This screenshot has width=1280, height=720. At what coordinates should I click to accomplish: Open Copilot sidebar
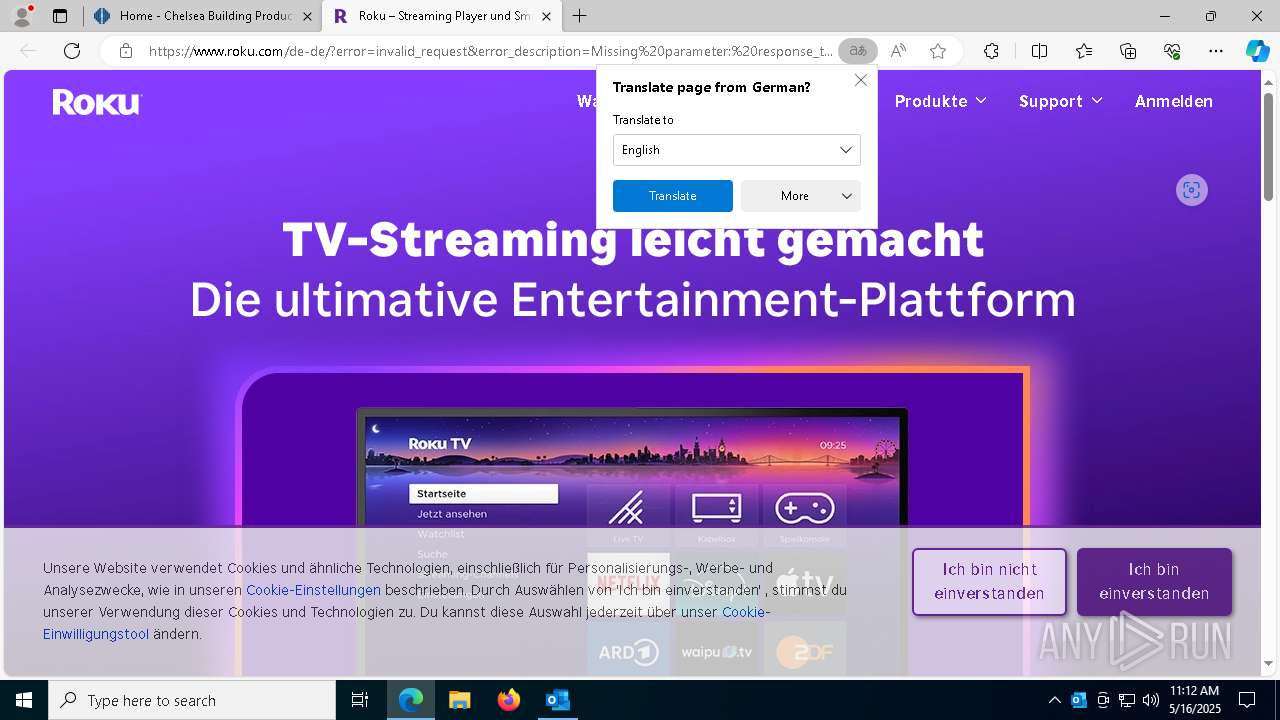1257,51
